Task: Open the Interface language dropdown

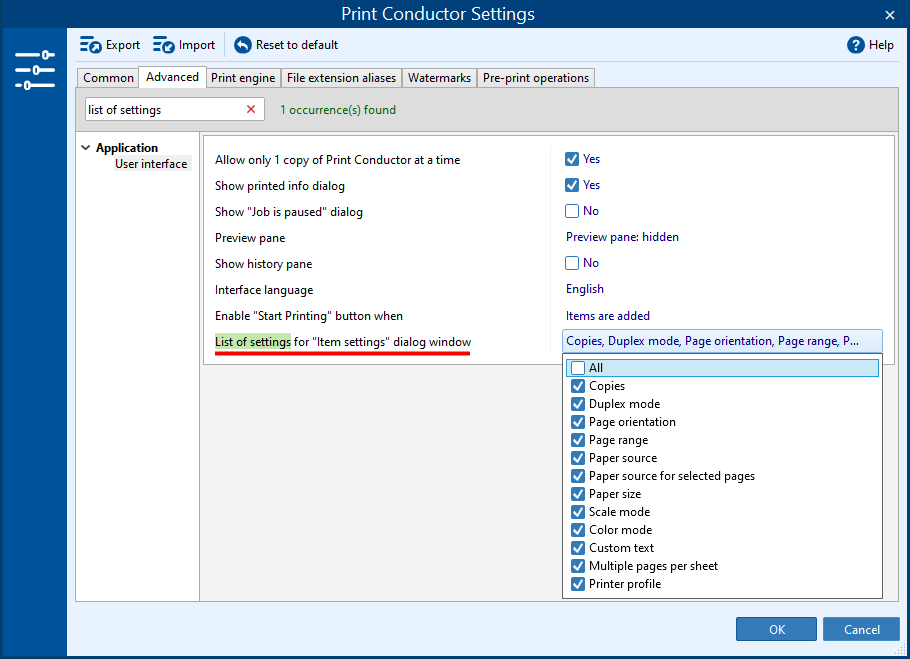Action: (585, 289)
